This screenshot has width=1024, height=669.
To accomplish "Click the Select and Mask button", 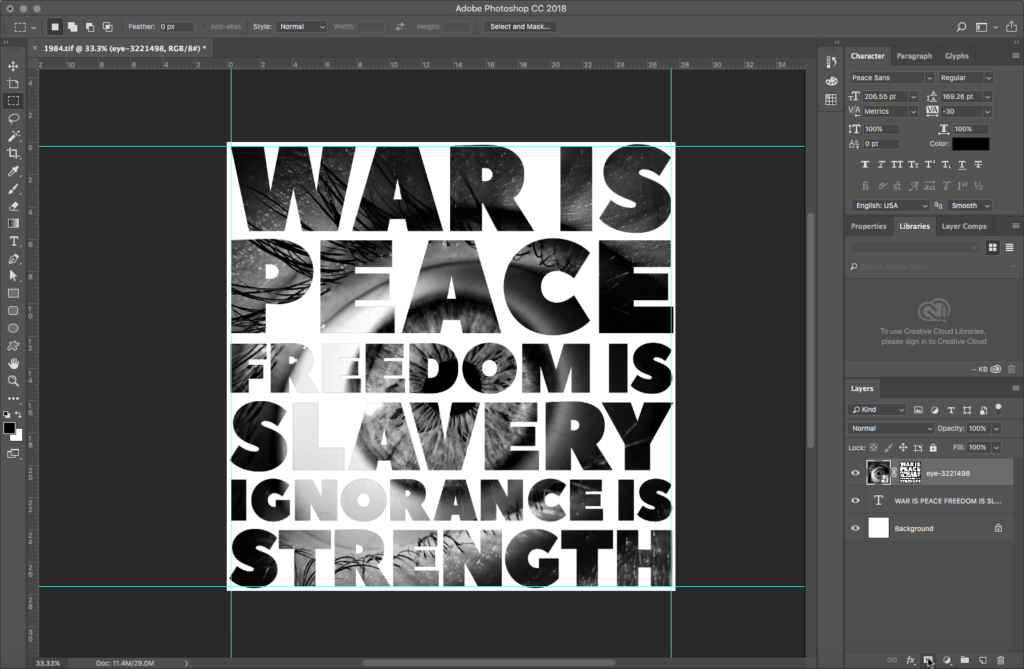I will tap(519, 26).
